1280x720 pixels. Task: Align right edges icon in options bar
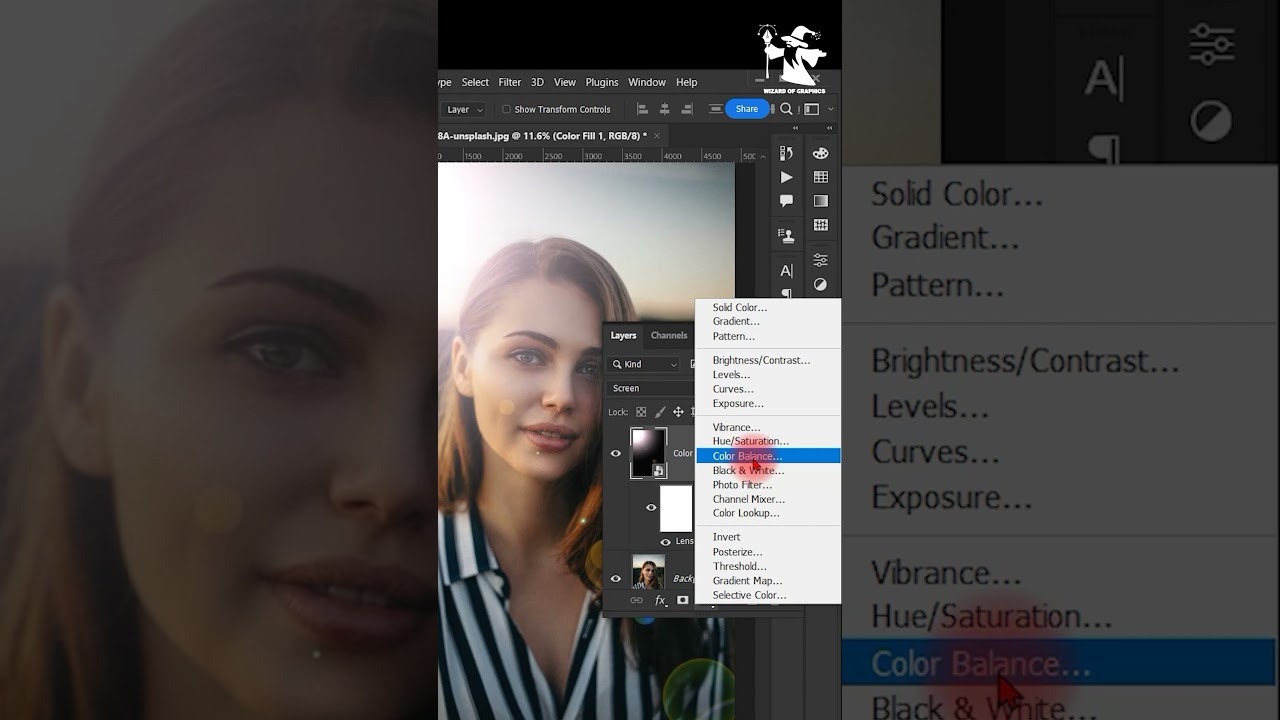point(687,109)
